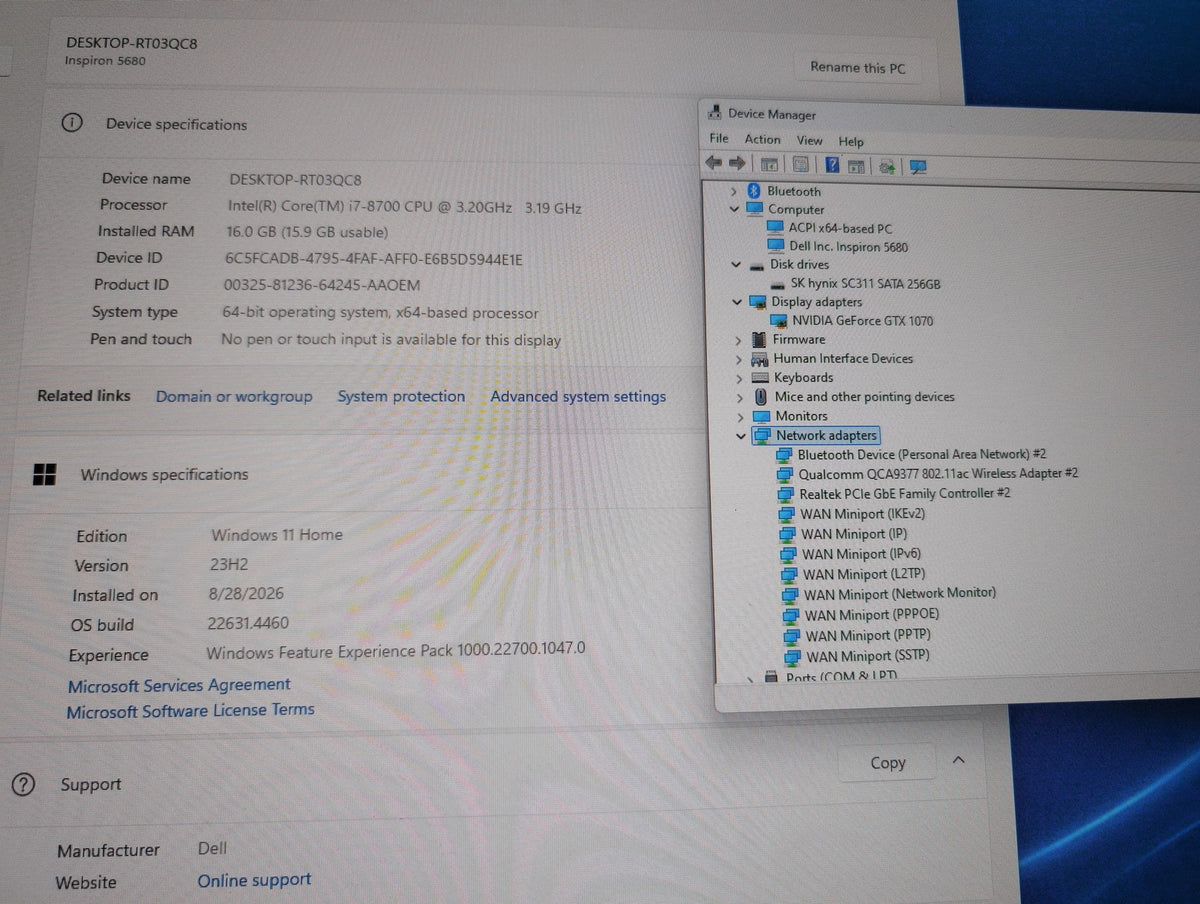The width and height of the screenshot is (1200, 904).
Task: Click the Scan for hardware changes monitor icon
Action: point(918,167)
